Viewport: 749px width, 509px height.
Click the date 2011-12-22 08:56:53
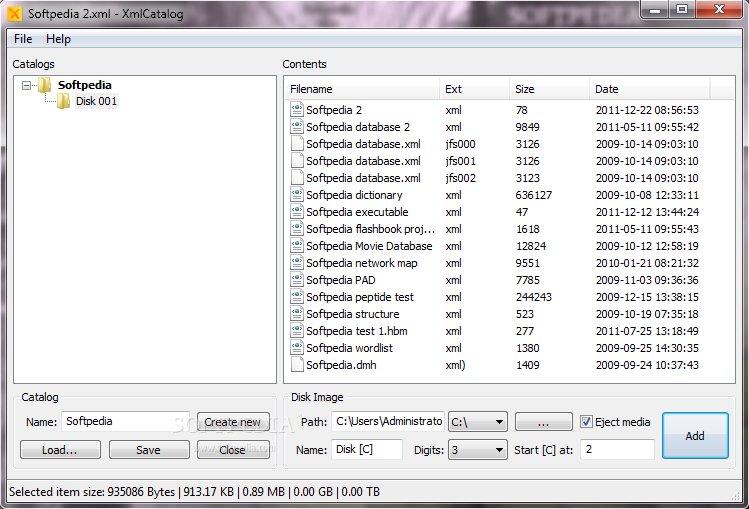point(647,110)
